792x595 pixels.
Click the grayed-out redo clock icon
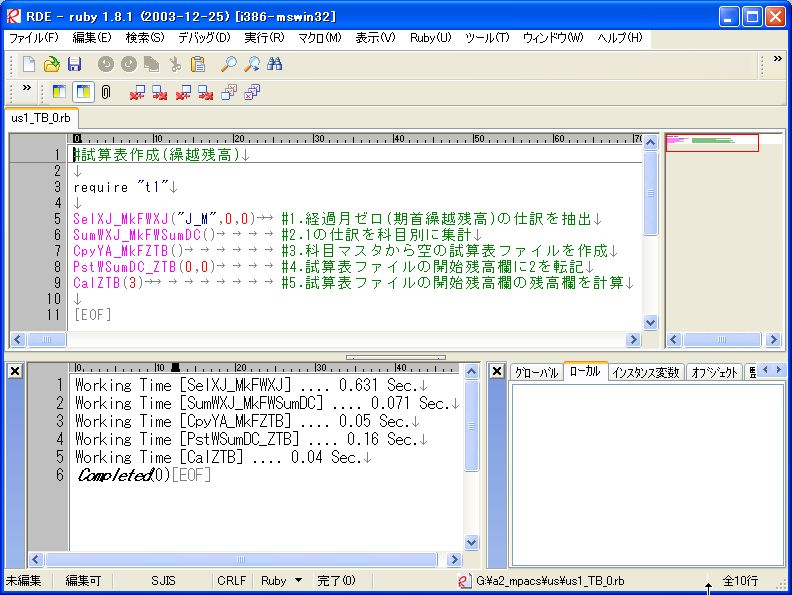tap(129, 64)
